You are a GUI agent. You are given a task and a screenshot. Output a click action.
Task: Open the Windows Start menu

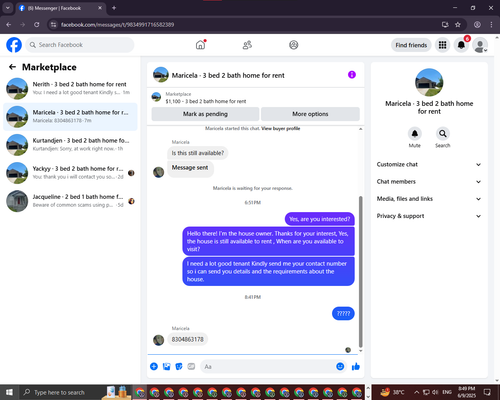click(x=9, y=392)
